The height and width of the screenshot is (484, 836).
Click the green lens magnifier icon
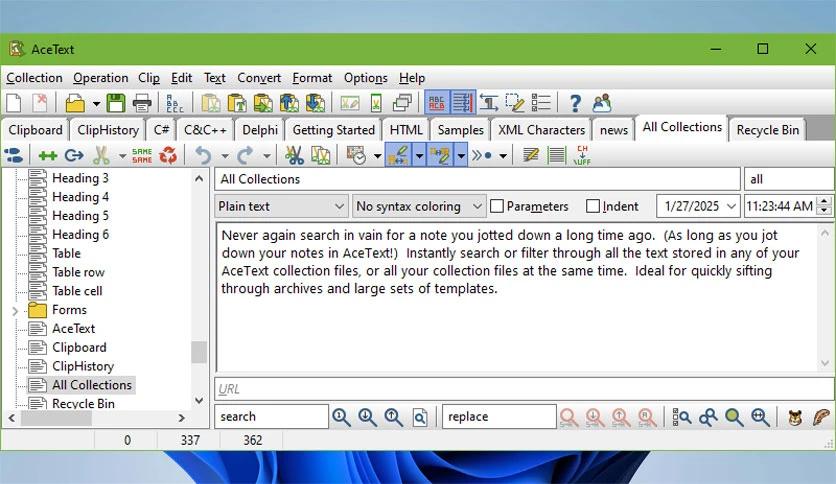pyautogui.click(x=734, y=417)
